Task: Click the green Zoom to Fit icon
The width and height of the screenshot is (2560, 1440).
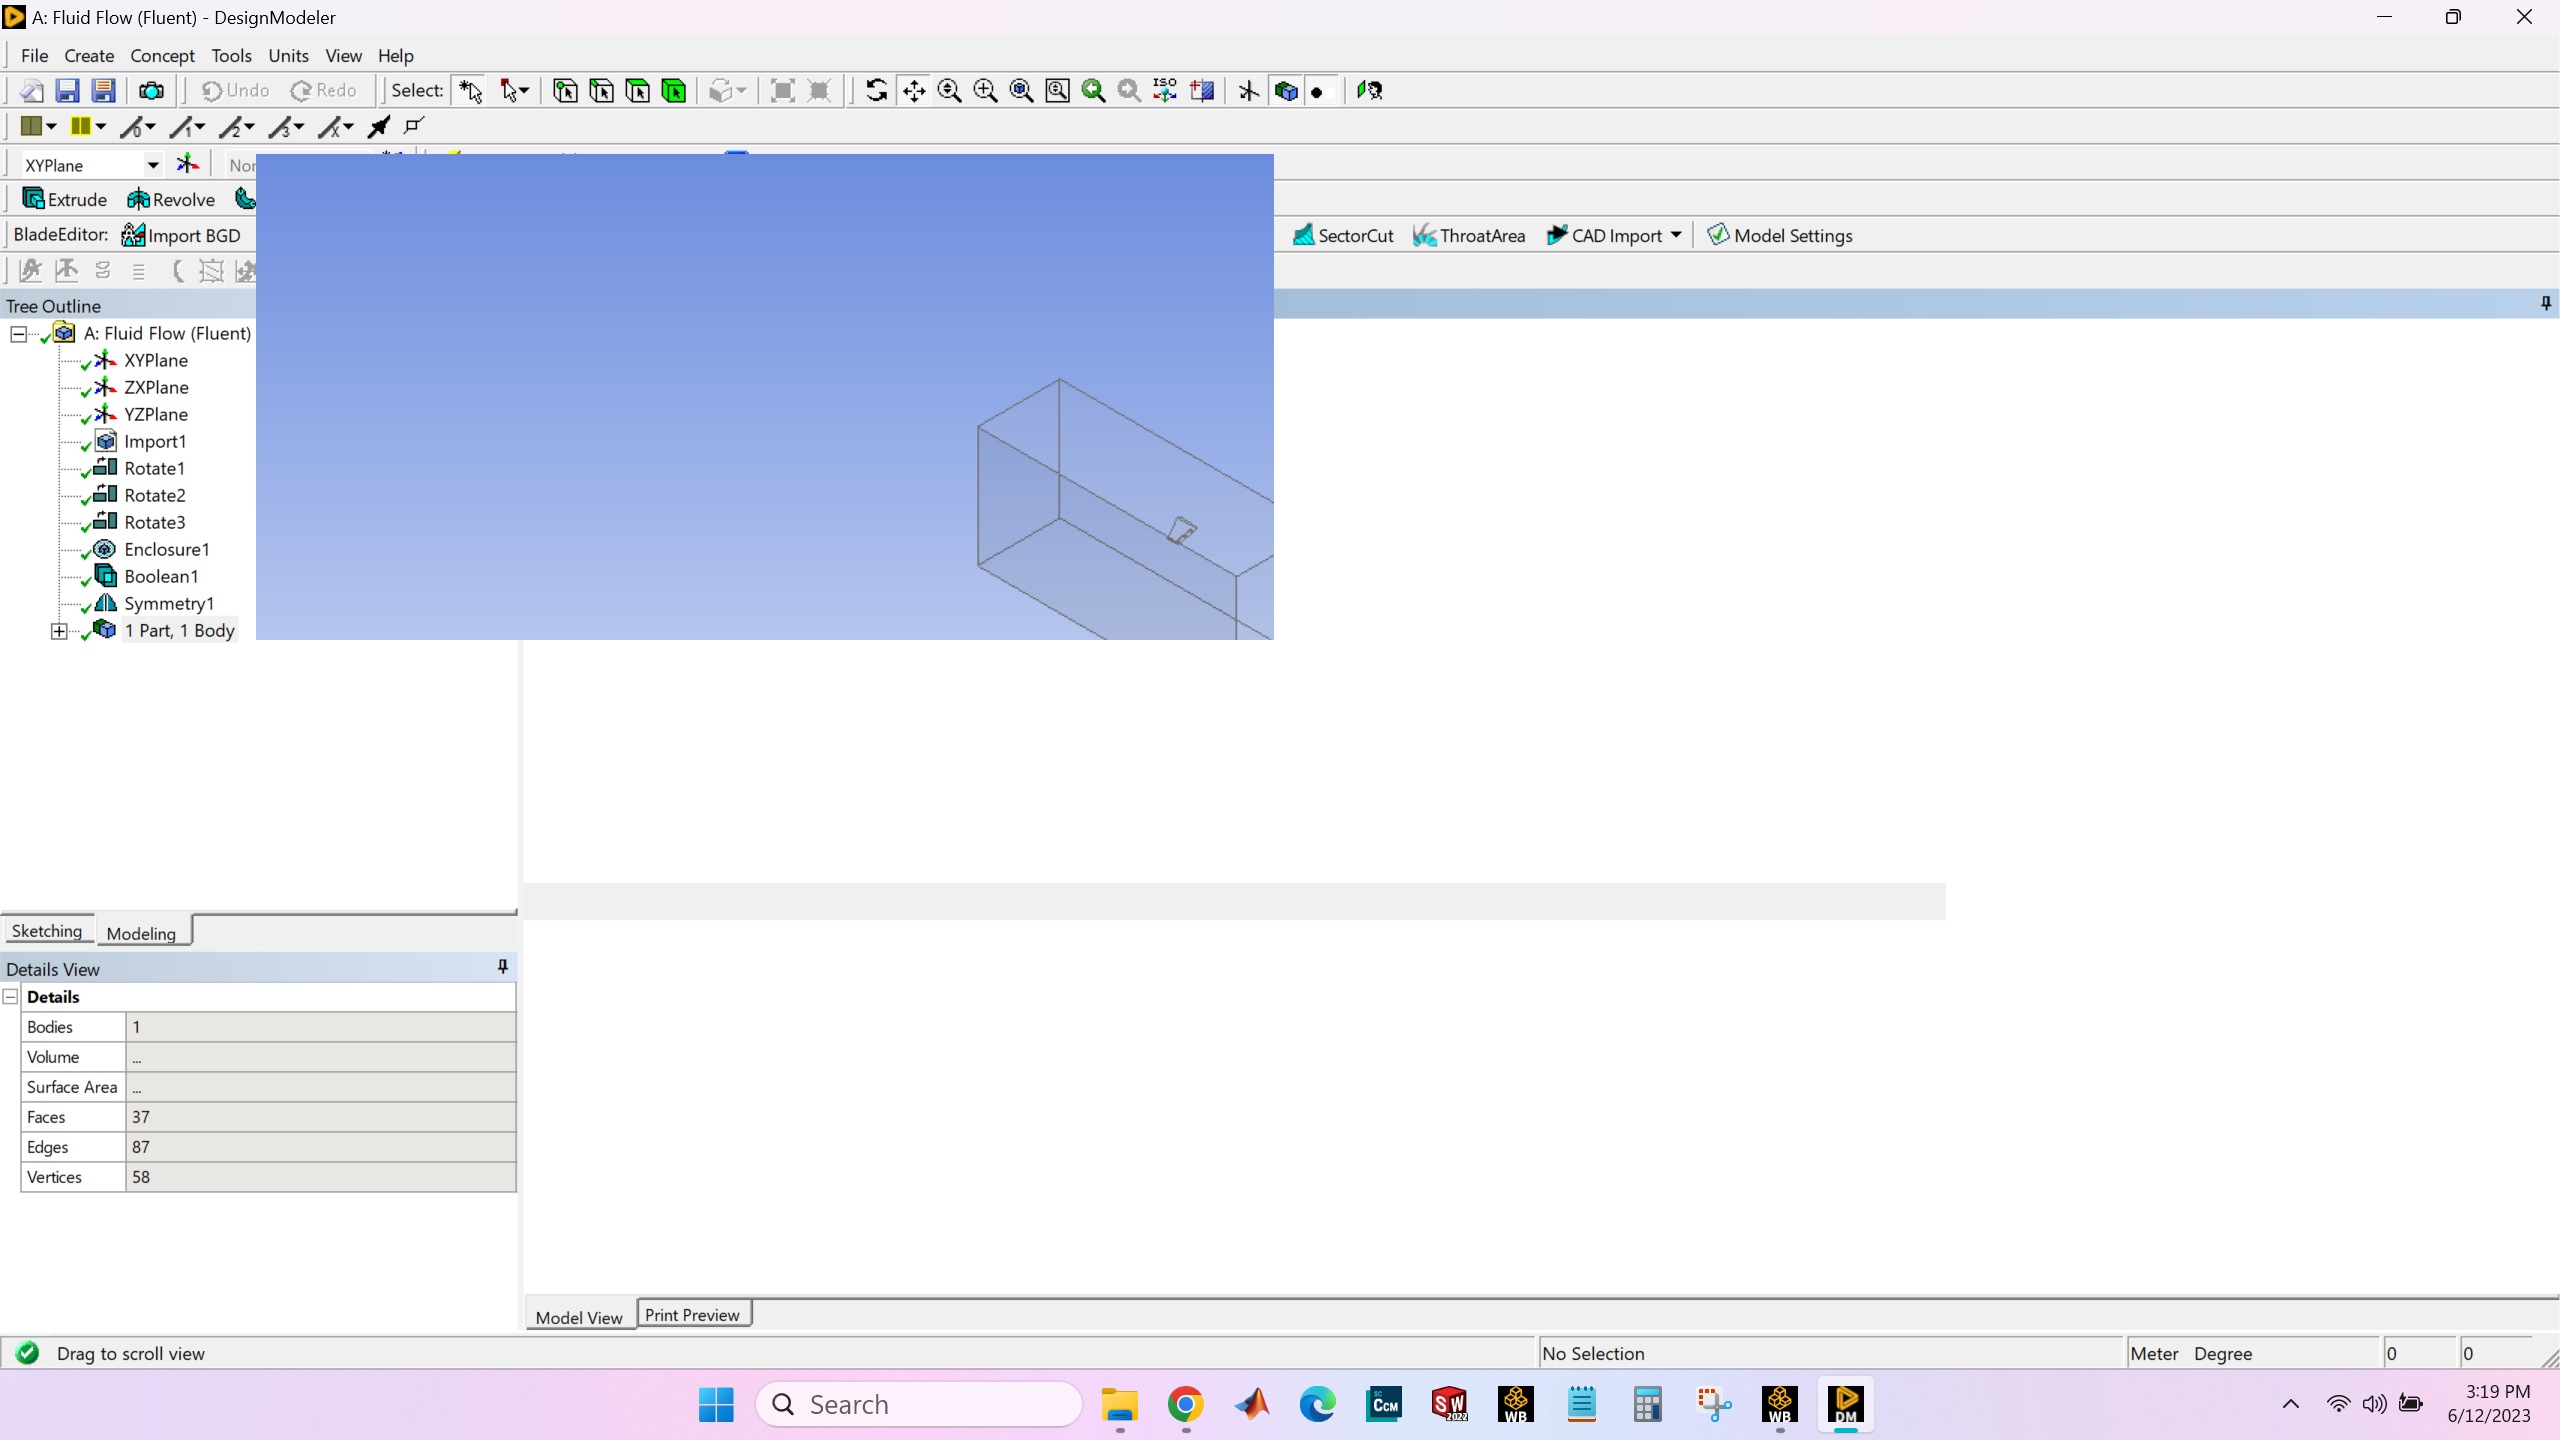Action: [1093, 91]
